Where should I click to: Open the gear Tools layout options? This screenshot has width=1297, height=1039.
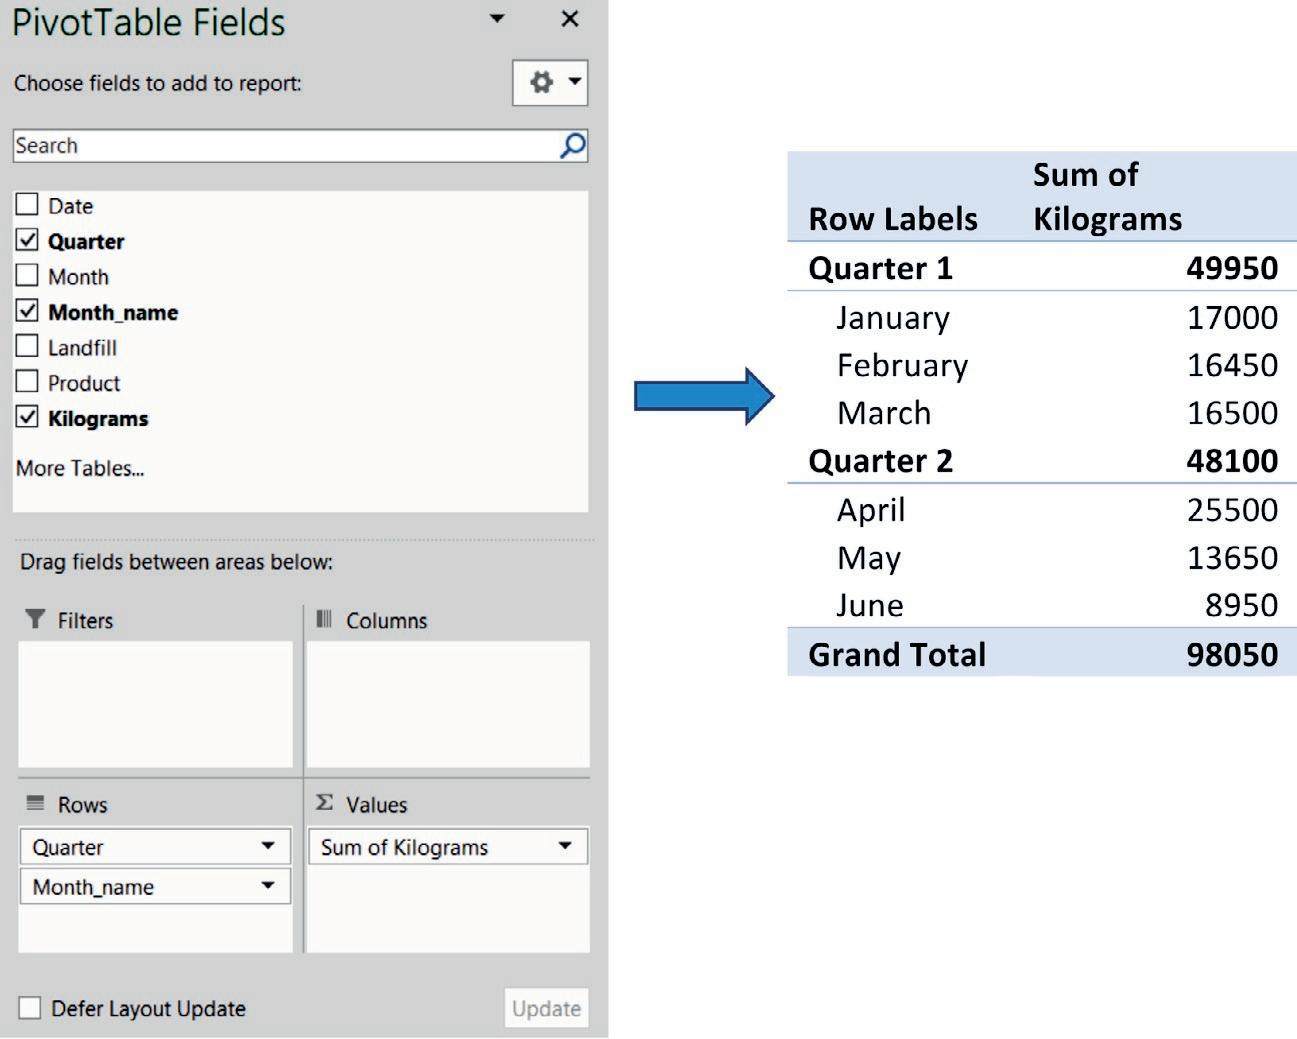click(550, 82)
